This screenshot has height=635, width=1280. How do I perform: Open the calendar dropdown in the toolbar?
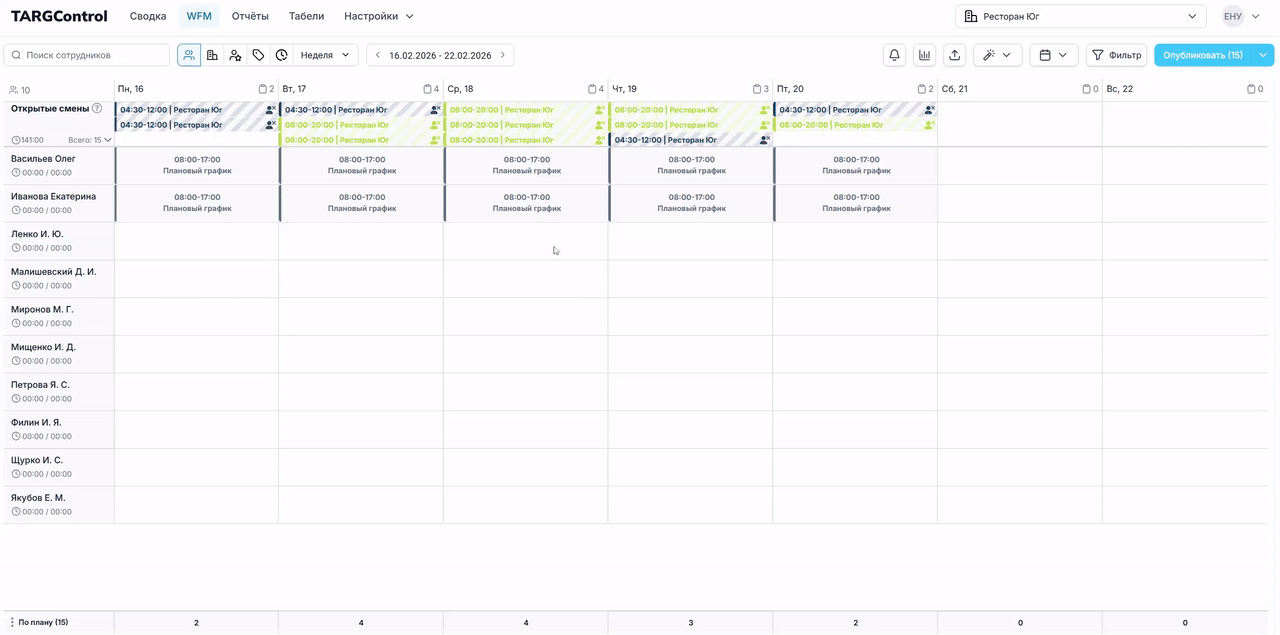coord(1052,55)
